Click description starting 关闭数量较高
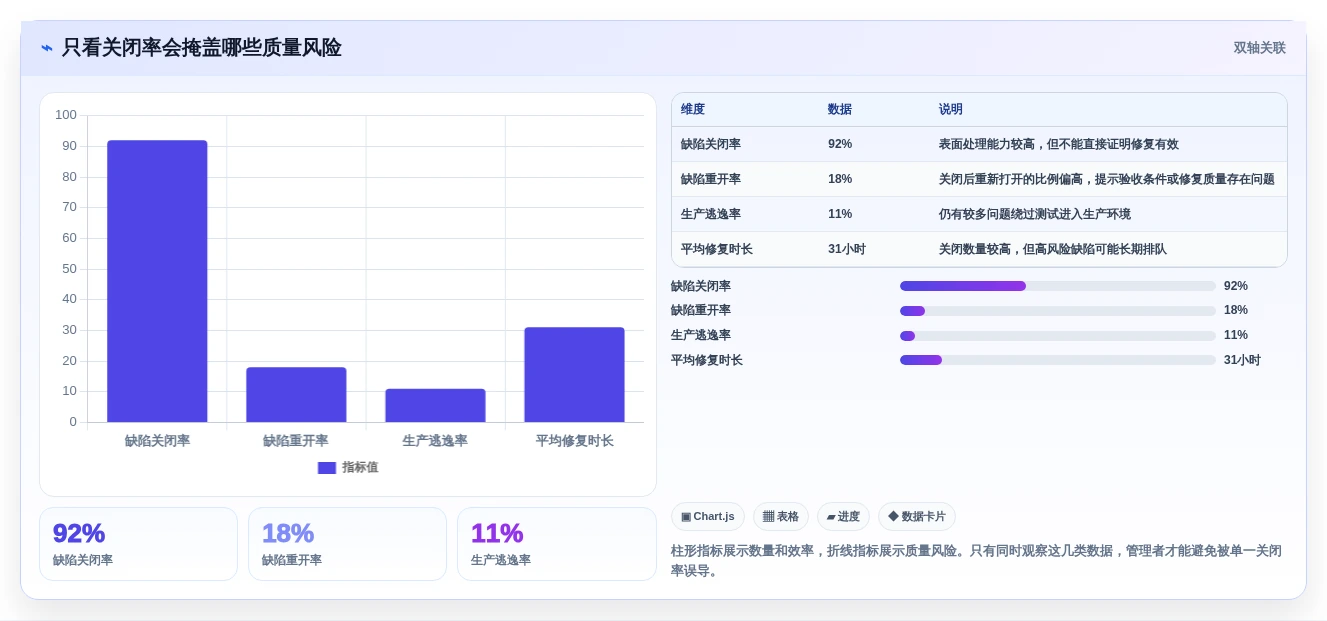The width and height of the screenshot is (1327, 621). (x=1053, y=249)
